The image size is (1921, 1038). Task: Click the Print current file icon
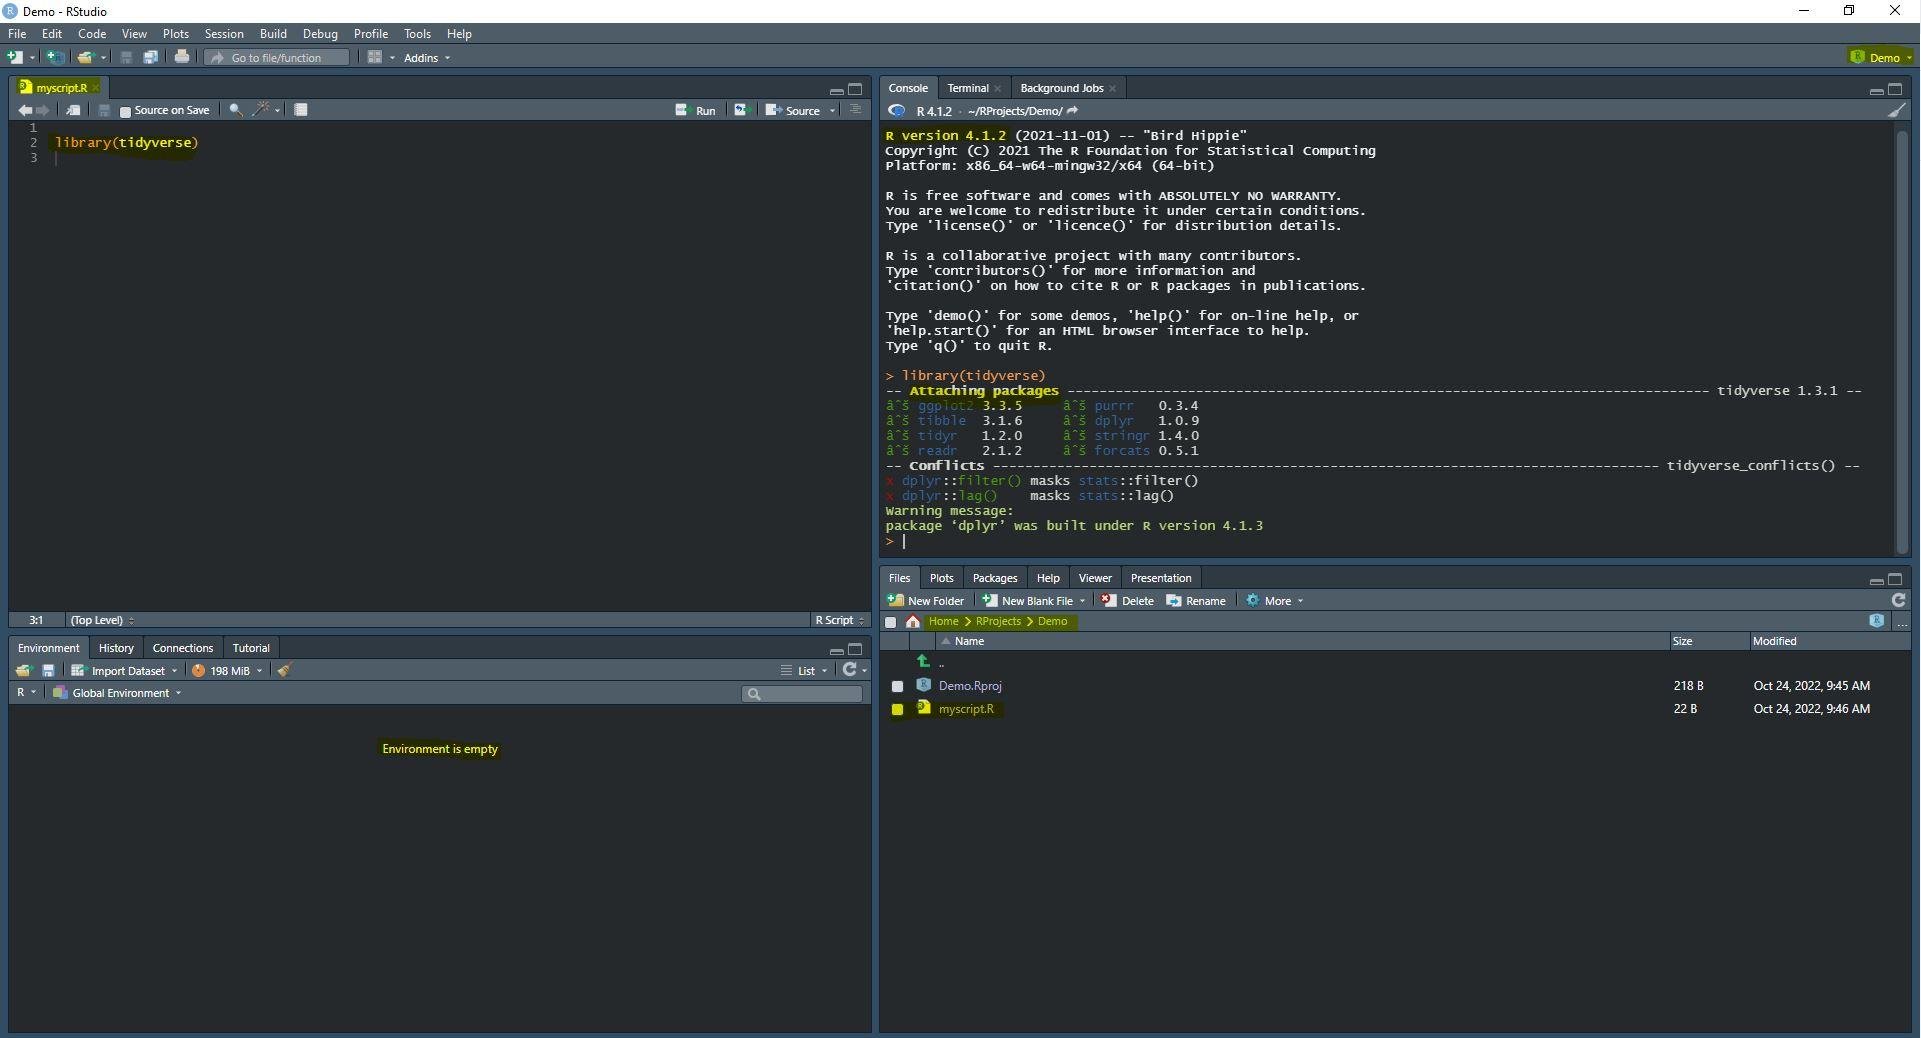click(182, 57)
